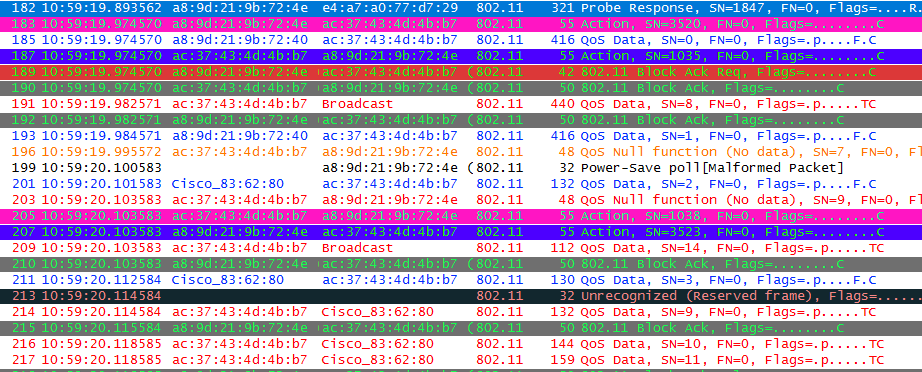Select packet 217 QoS Data SN=11 row
The width and height of the screenshot is (922, 372).
click(461, 359)
